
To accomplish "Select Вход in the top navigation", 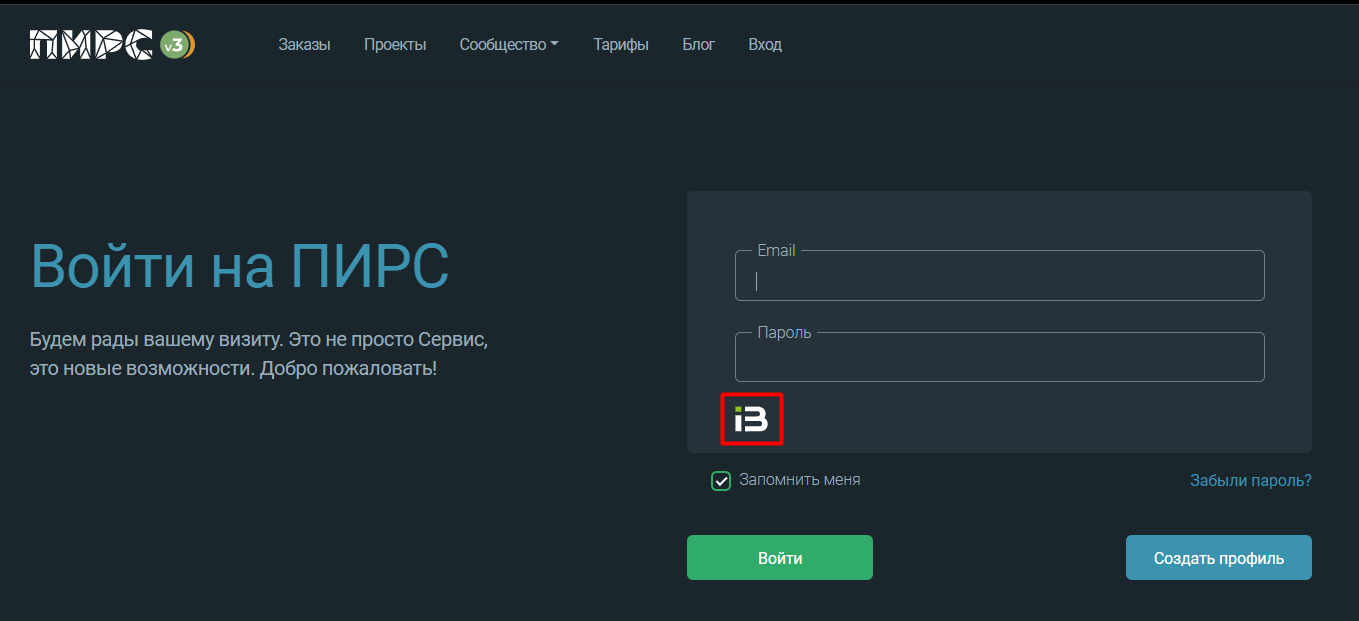I will click(765, 45).
